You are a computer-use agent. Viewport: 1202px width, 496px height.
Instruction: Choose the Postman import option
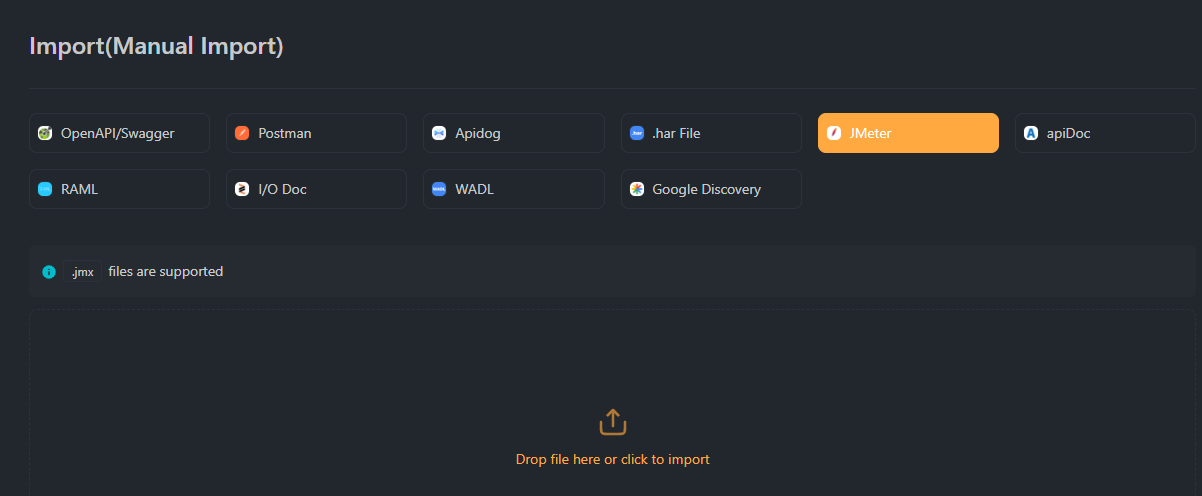click(316, 133)
